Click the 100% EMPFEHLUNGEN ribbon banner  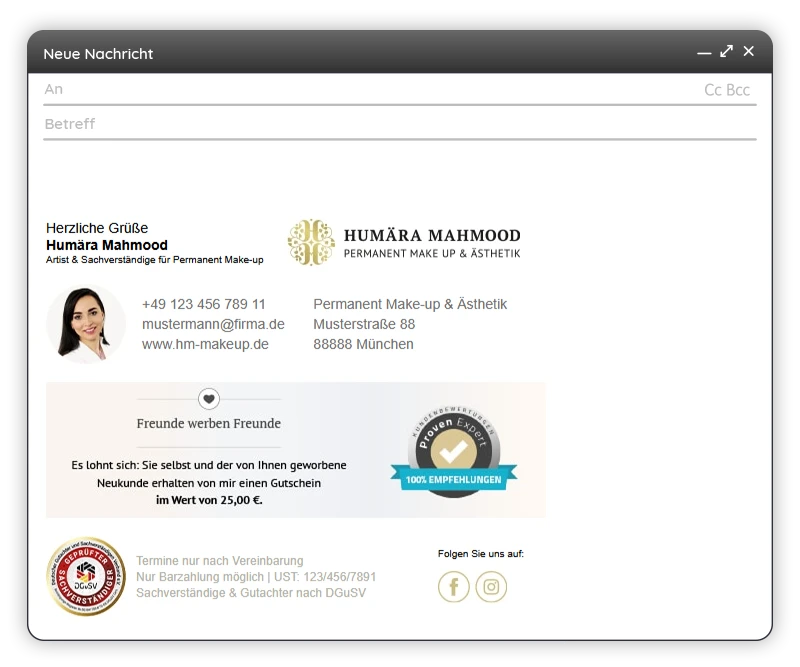[452, 479]
